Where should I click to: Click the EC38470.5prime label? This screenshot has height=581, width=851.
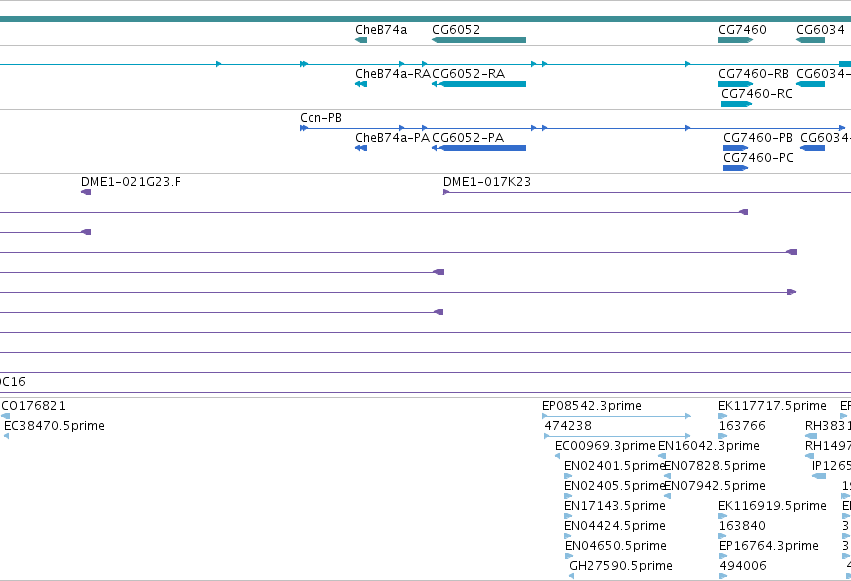[54, 426]
